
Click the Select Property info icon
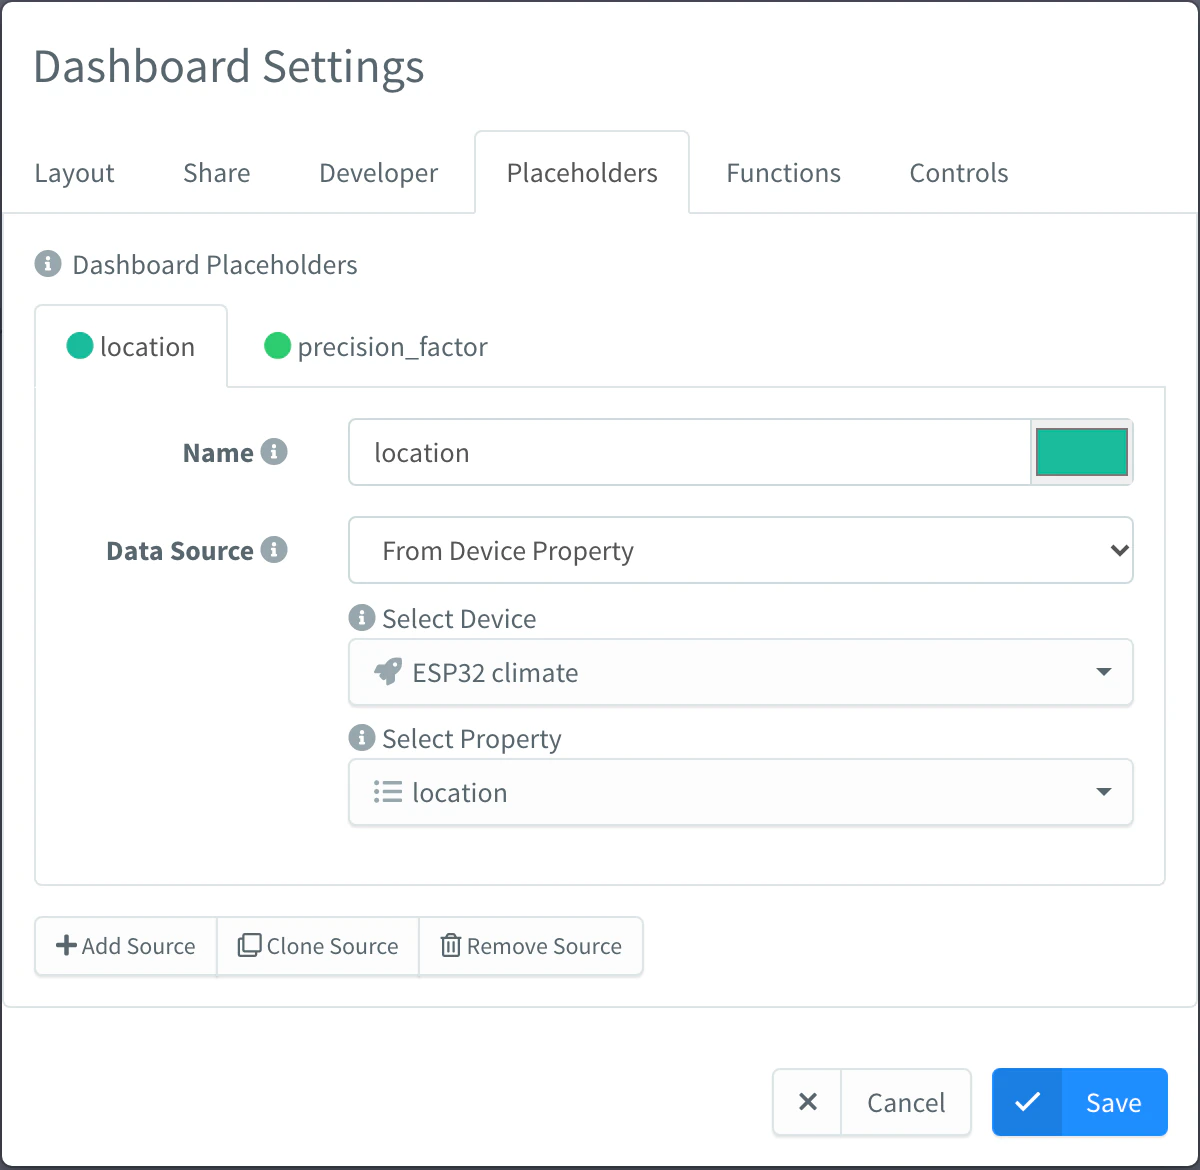coord(362,738)
